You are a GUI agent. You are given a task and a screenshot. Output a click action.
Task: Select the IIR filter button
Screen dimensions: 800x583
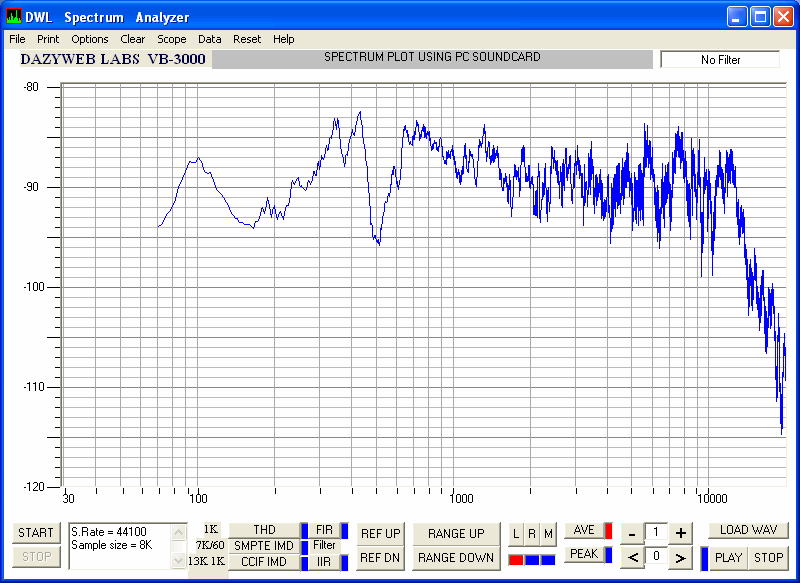point(324,562)
